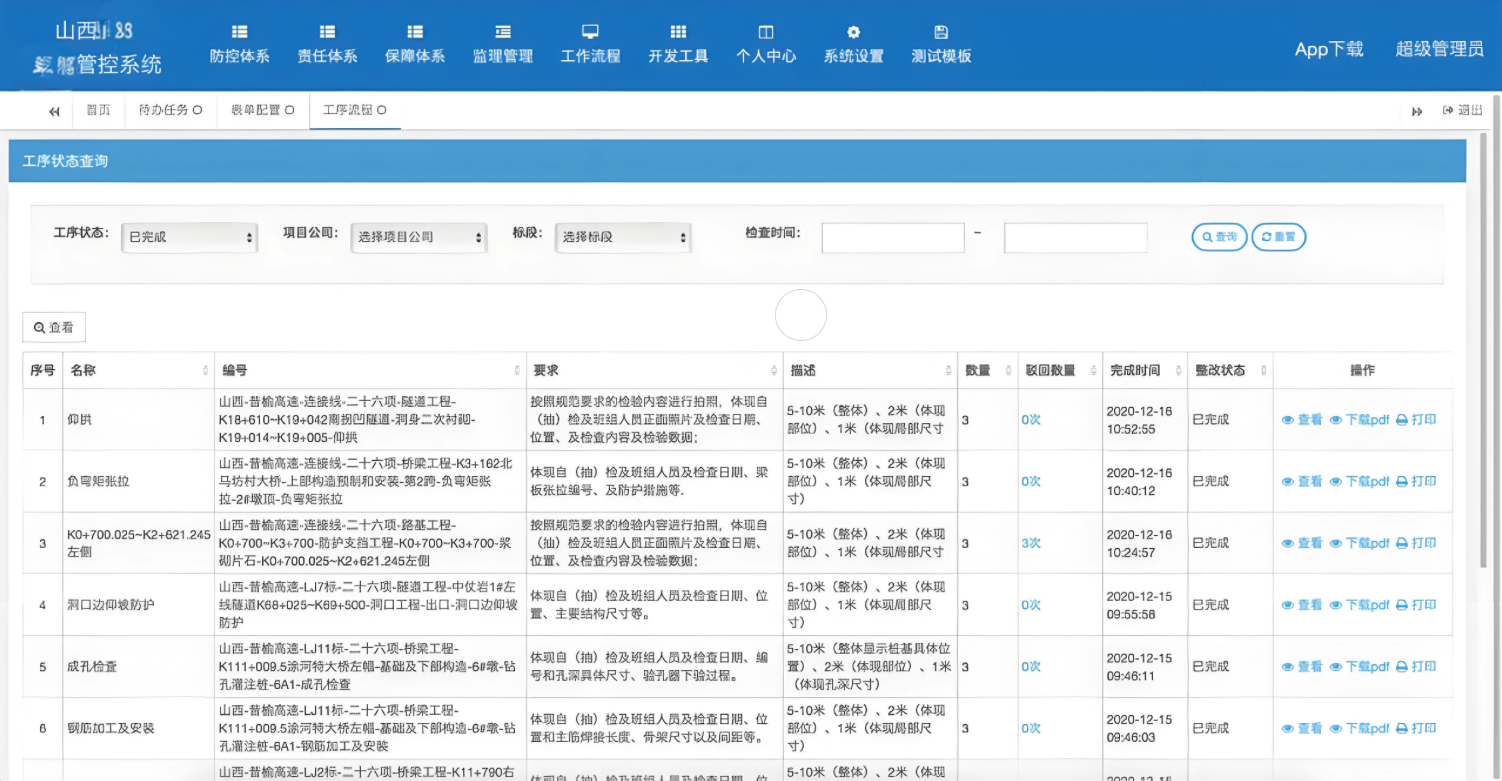Open the 系统设置 gear icon
This screenshot has height=781, width=1502.
(x=853, y=32)
